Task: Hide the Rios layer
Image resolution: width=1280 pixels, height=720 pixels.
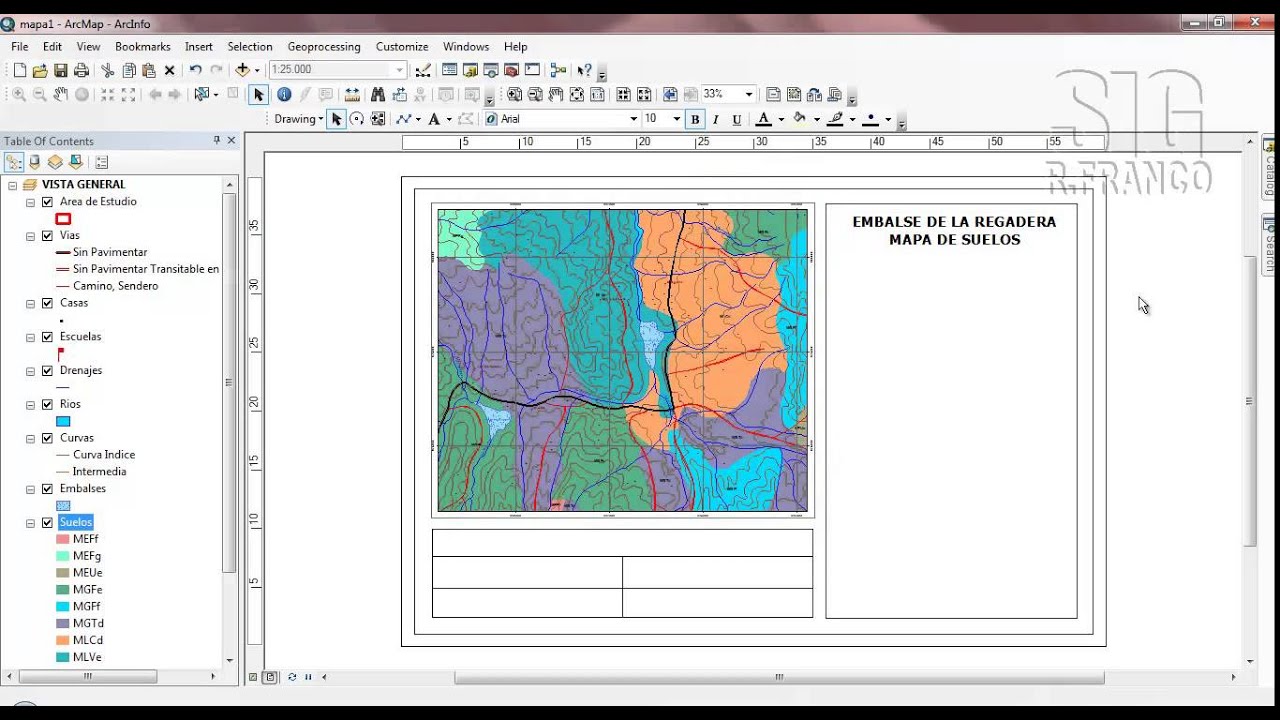Action: click(47, 404)
